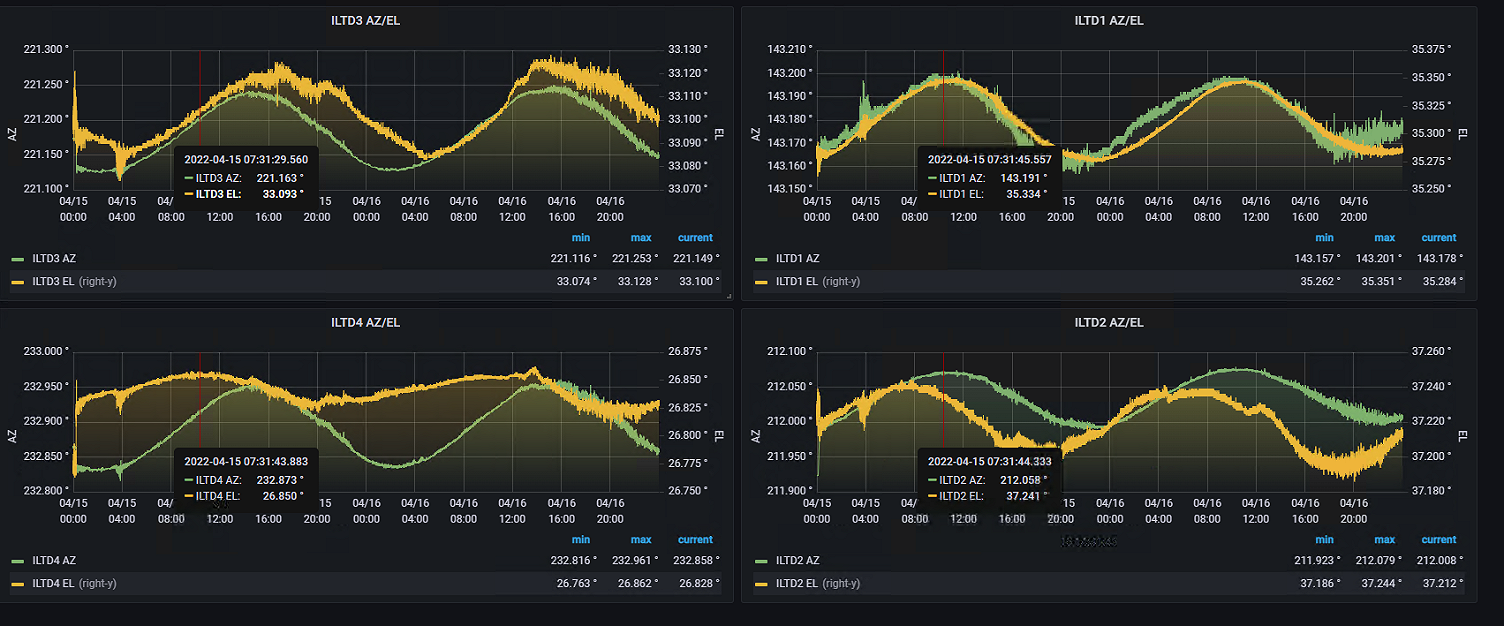Open the ILTD1 AZ/EL panel title menu
The image size is (1504, 626).
tap(1109, 20)
